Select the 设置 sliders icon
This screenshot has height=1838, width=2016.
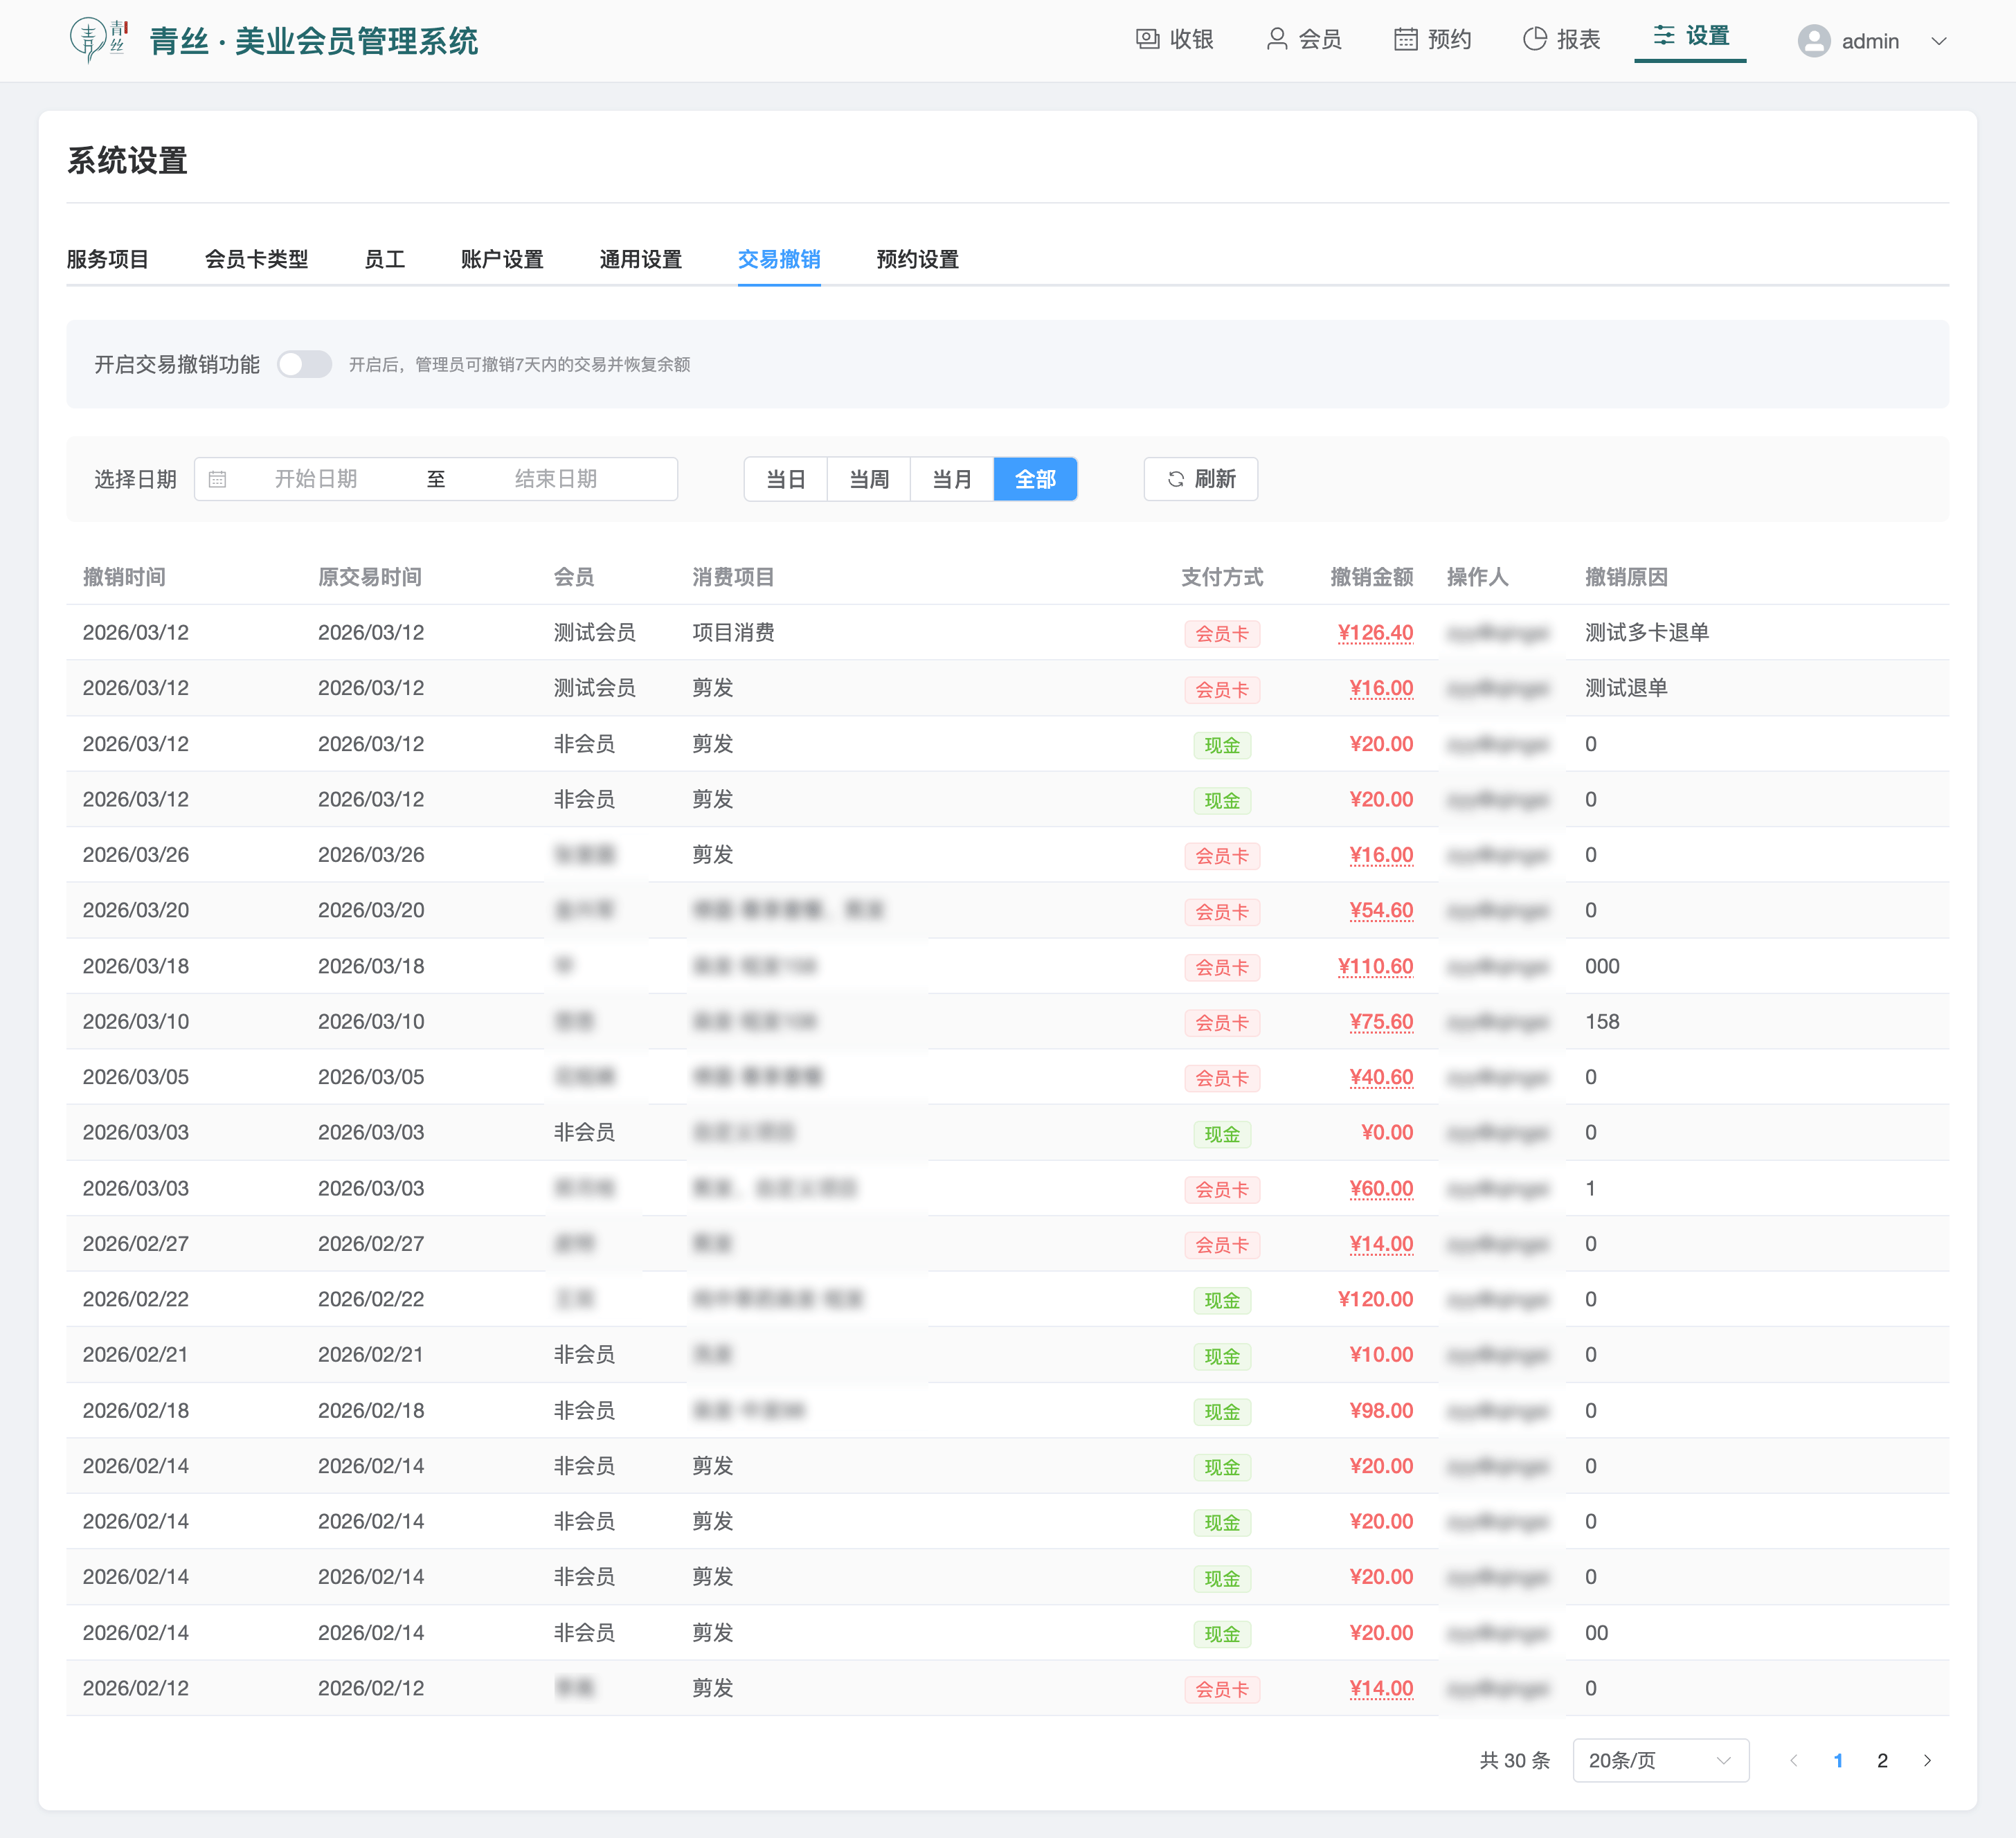tap(1663, 36)
